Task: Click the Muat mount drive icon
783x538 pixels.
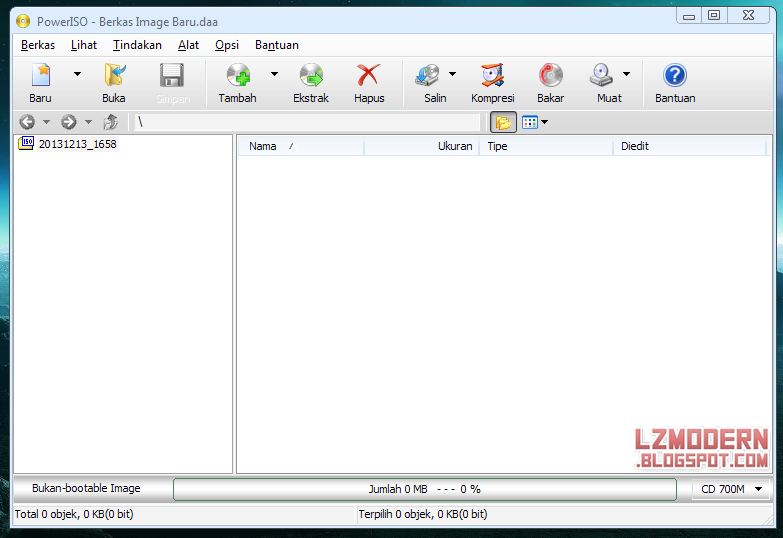Action: click(601, 75)
